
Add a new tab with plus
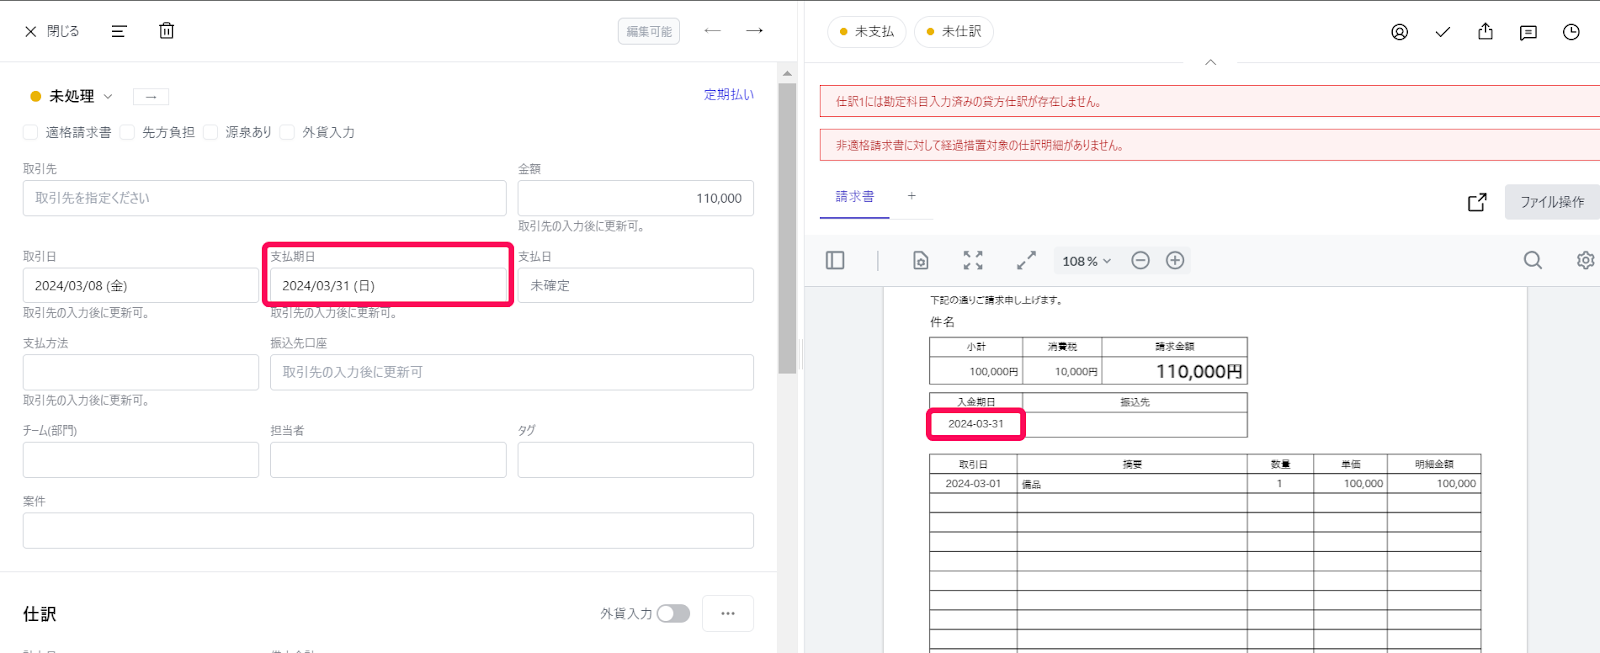coord(912,196)
